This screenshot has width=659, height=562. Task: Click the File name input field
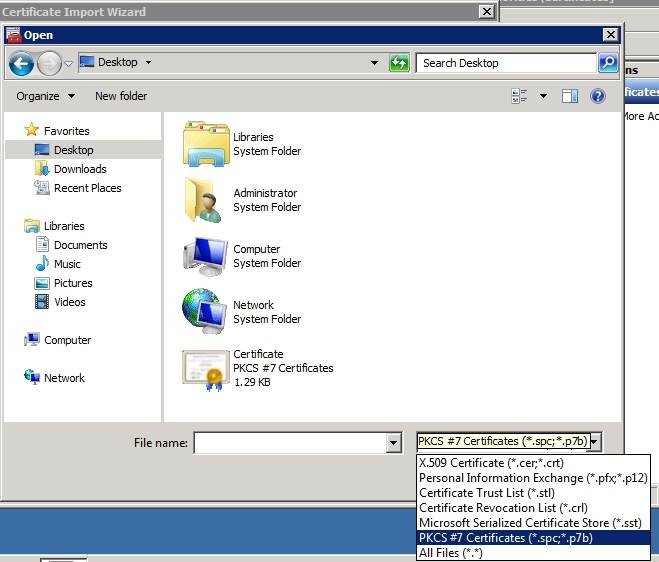tap(290, 443)
